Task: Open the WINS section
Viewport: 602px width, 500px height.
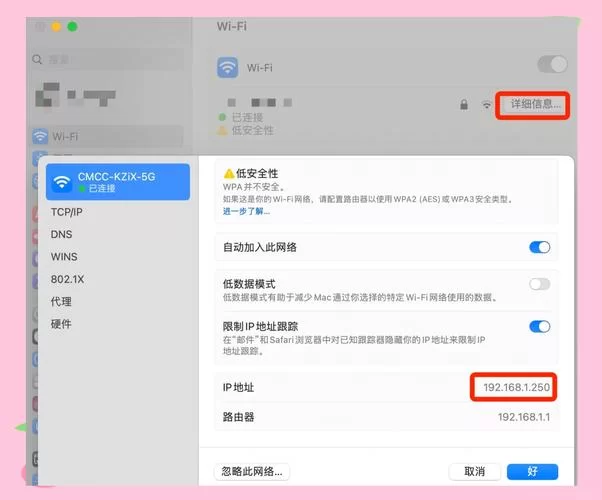Action: click(x=64, y=257)
